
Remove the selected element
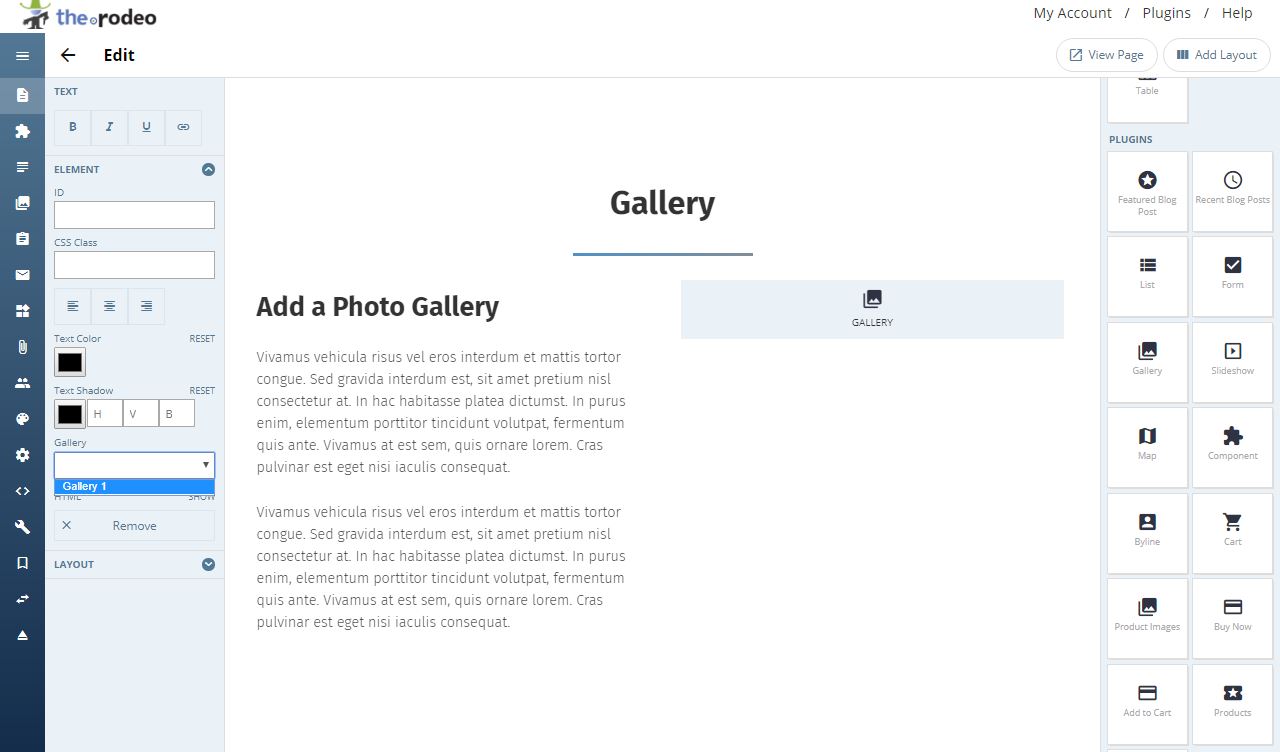pyautogui.click(x=134, y=526)
